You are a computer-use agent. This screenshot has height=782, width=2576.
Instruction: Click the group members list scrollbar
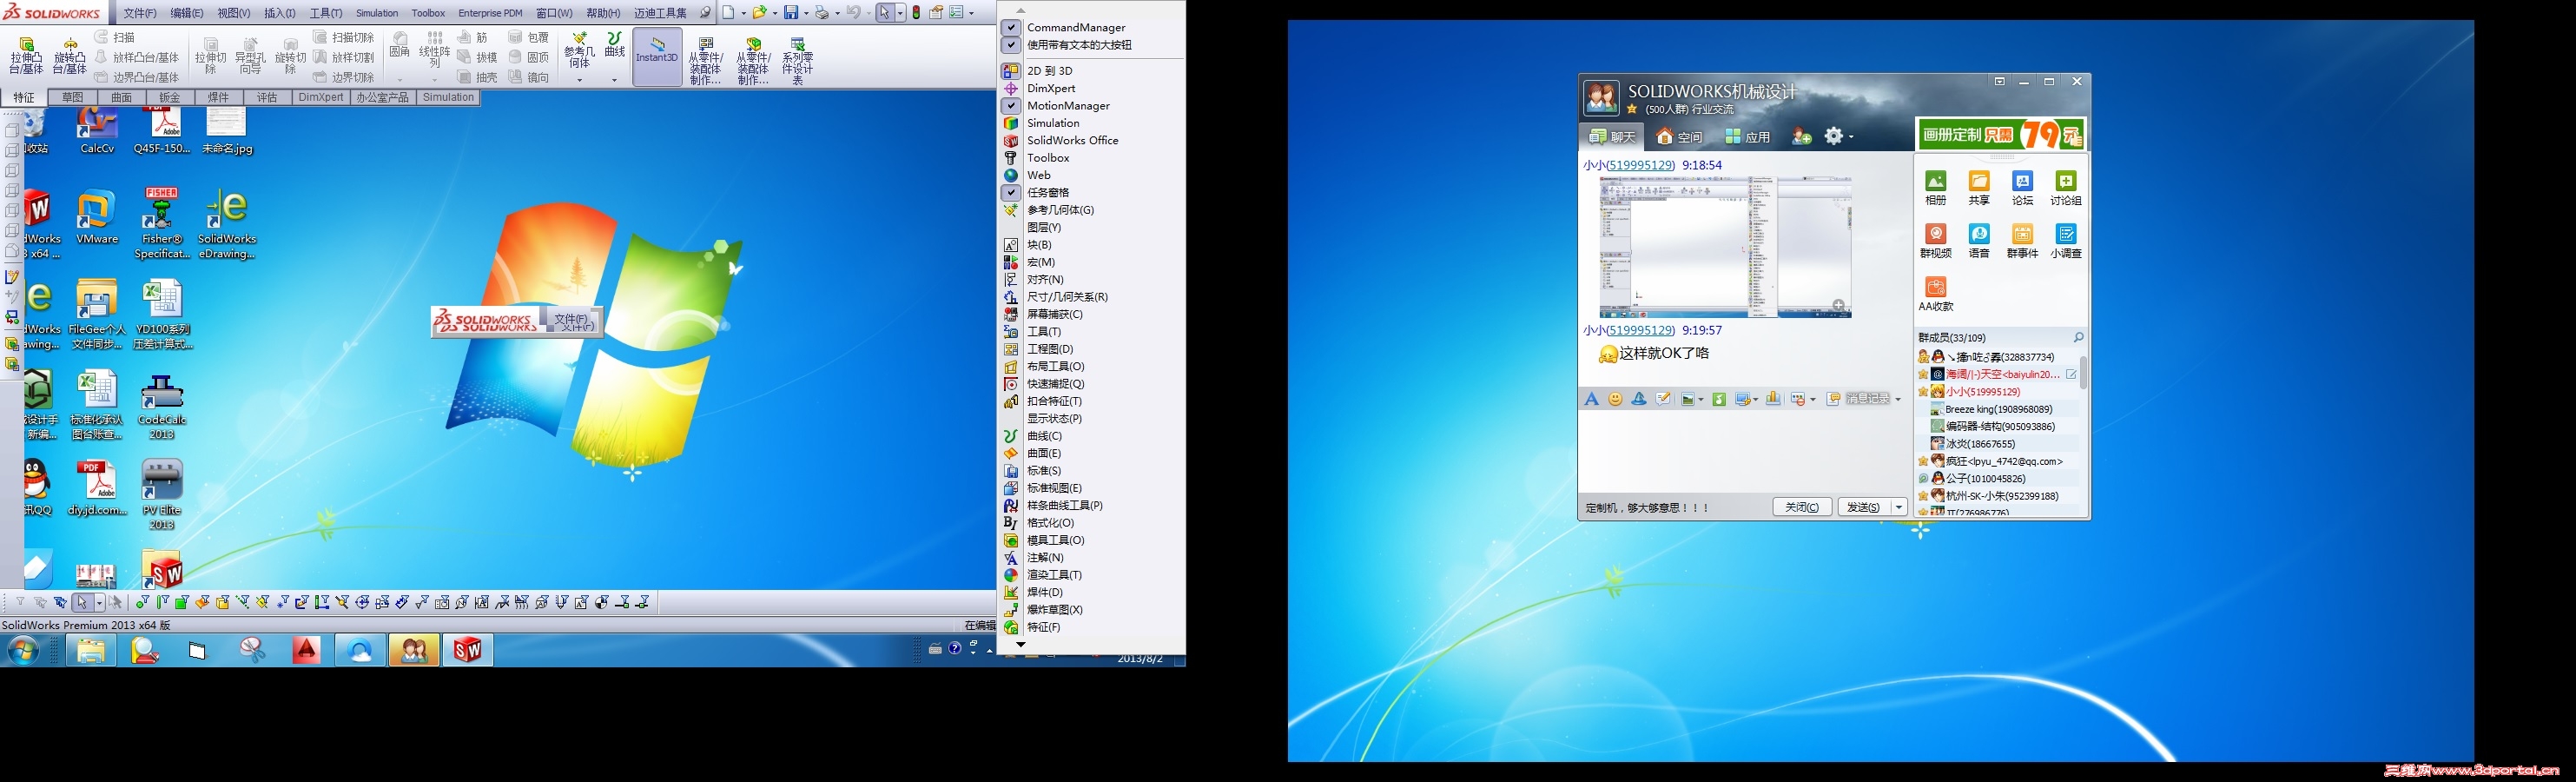coord(2084,372)
